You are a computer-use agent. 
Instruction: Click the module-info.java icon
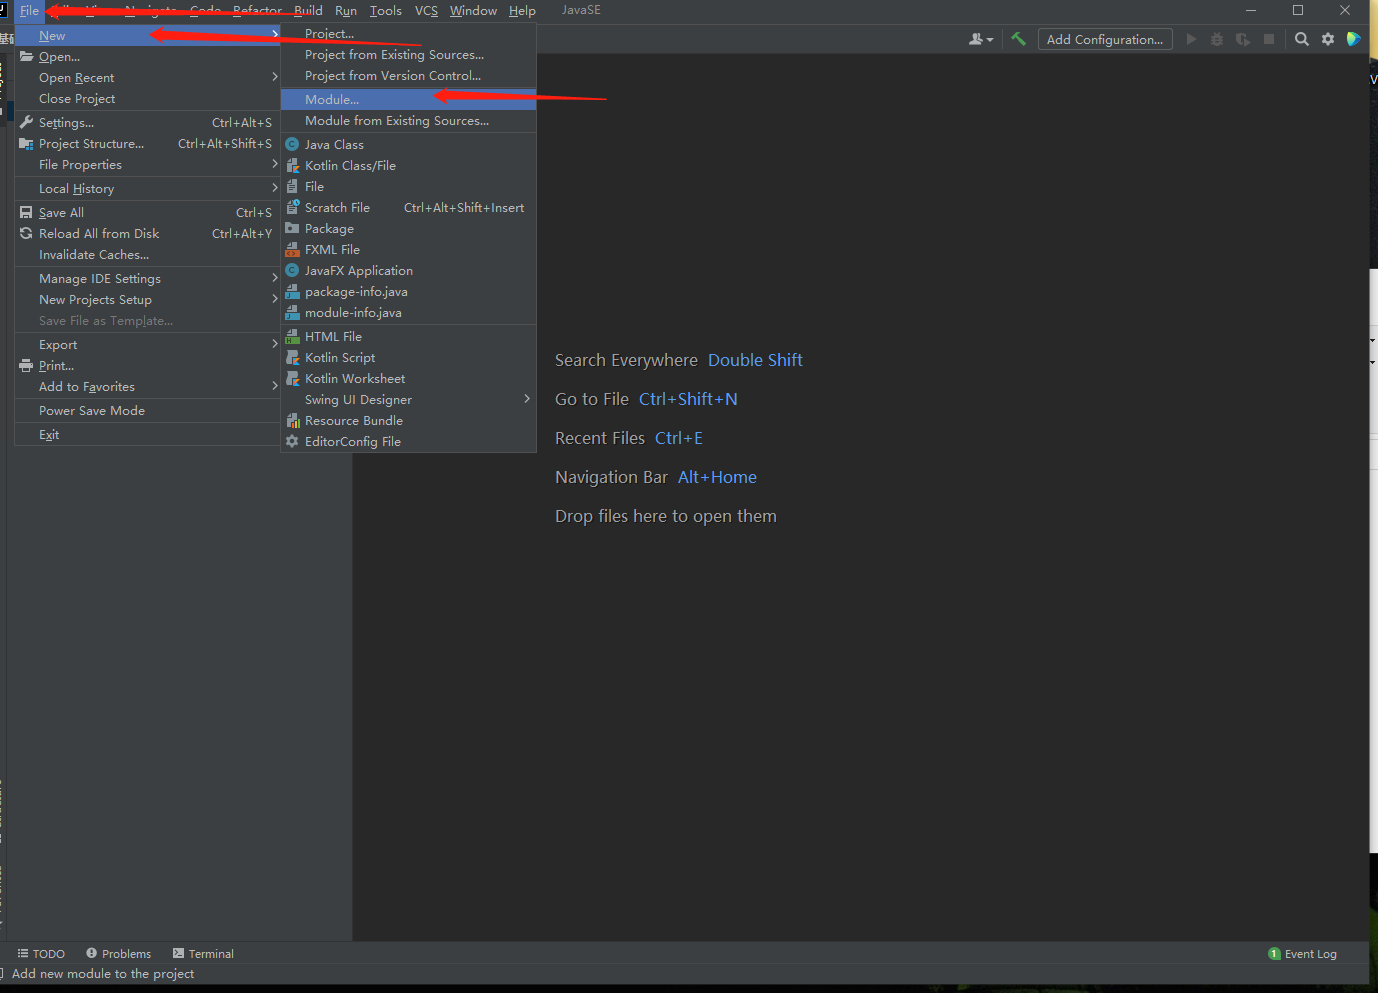[292, 313]
